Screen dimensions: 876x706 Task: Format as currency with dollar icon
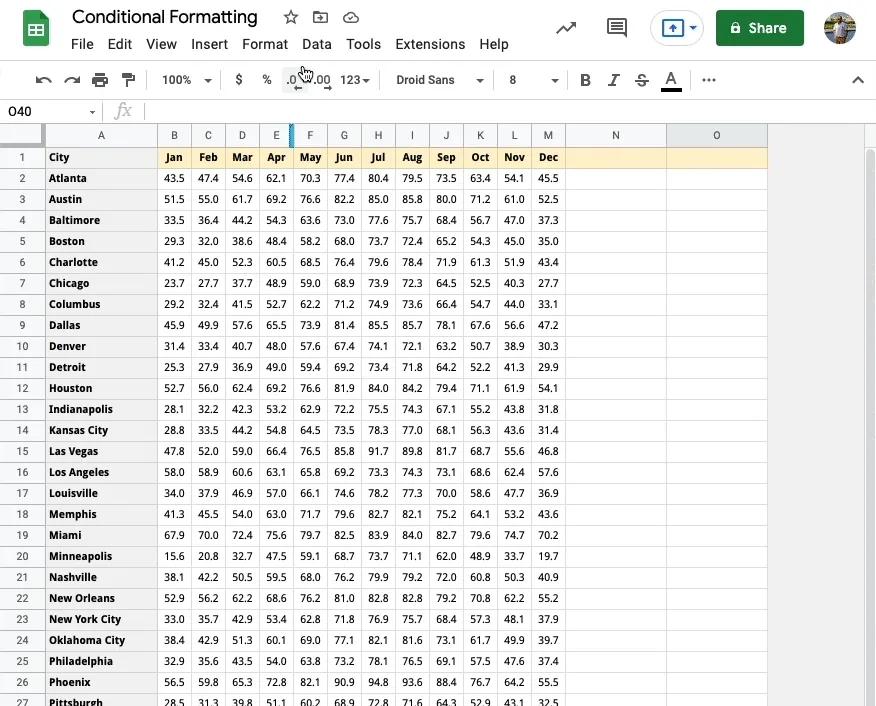click(239, 80)
